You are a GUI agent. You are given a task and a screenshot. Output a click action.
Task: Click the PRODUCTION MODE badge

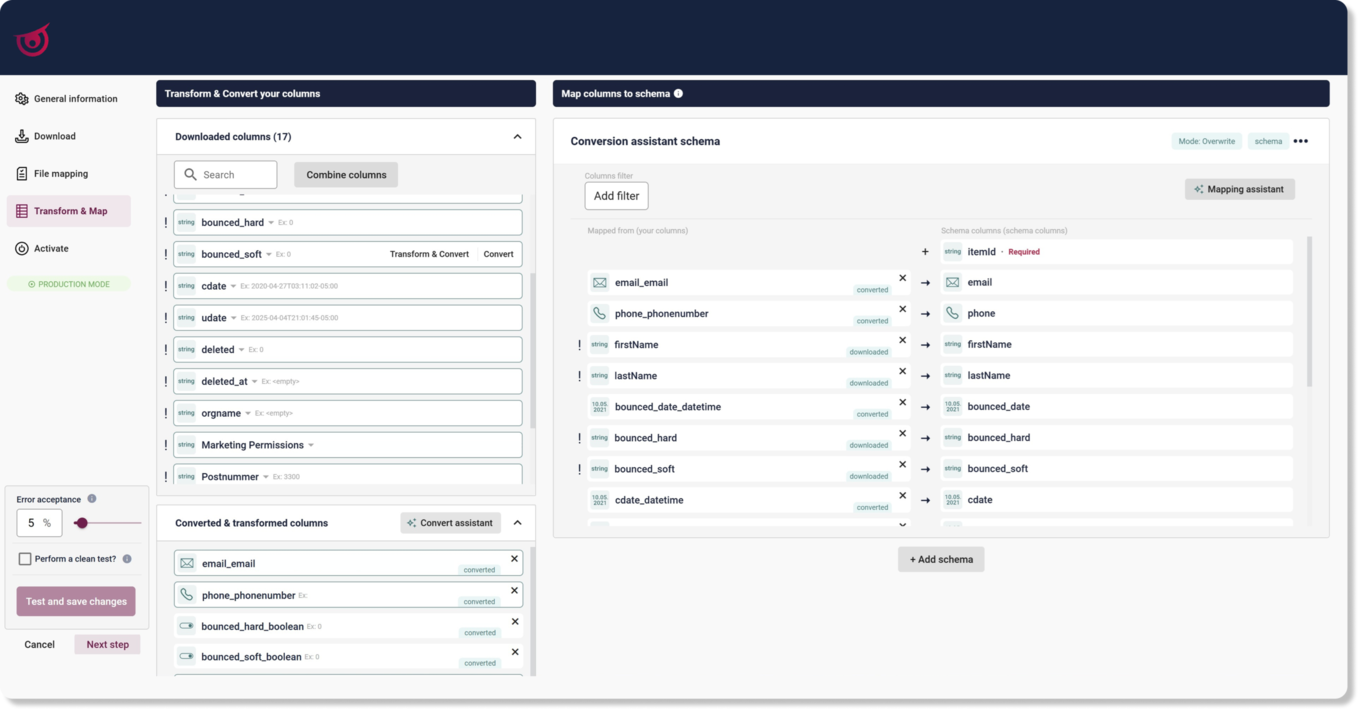point(69,284)
